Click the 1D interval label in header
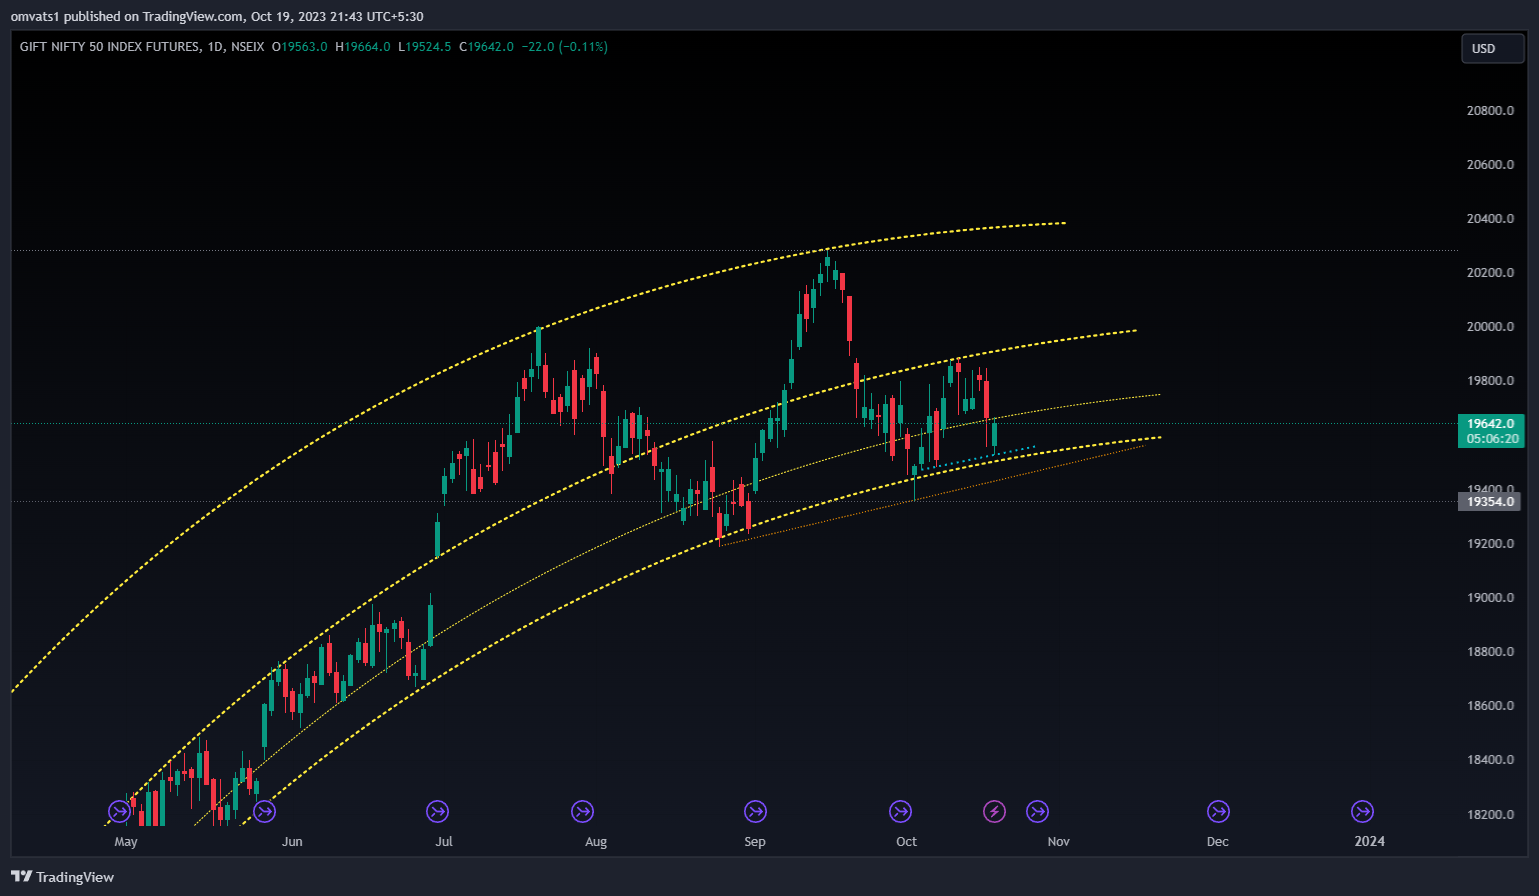The image size is (1539, 896). [215, 47]
